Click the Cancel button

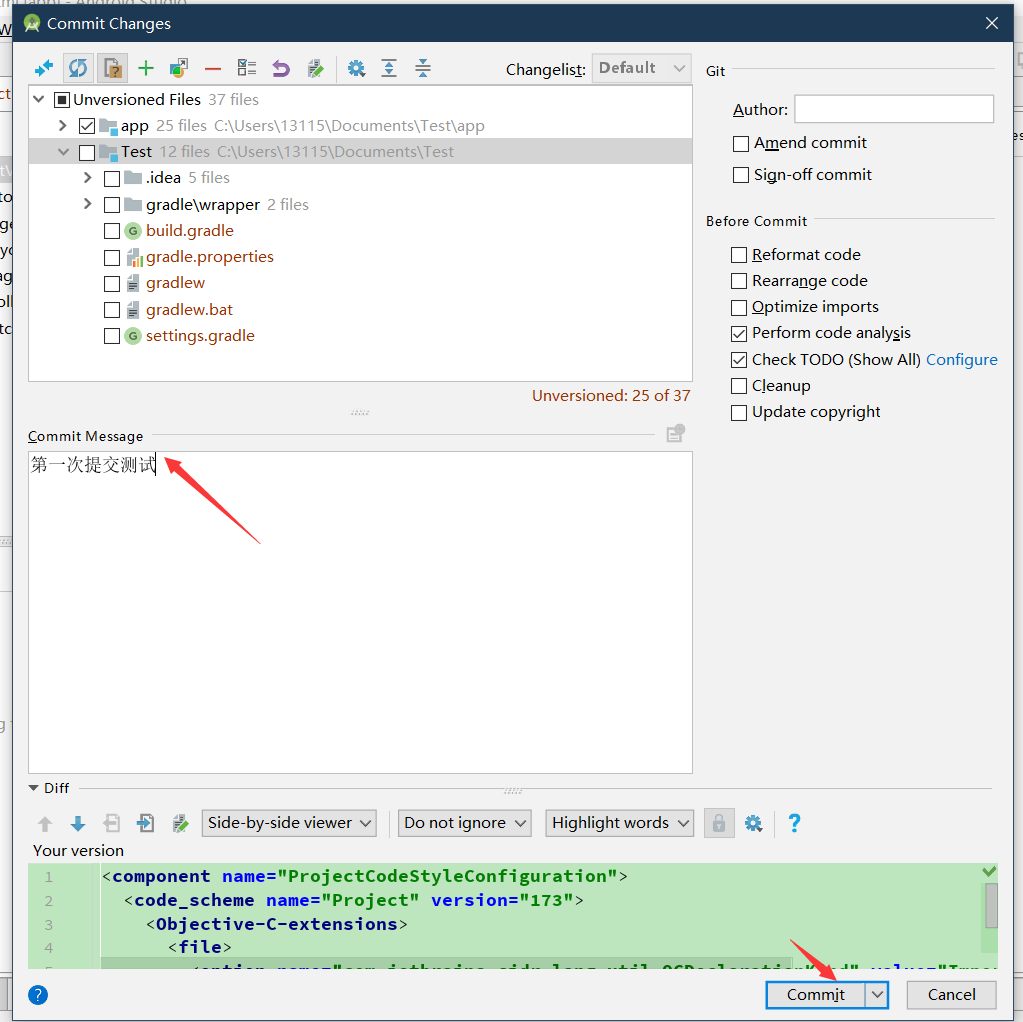[951, 995]
